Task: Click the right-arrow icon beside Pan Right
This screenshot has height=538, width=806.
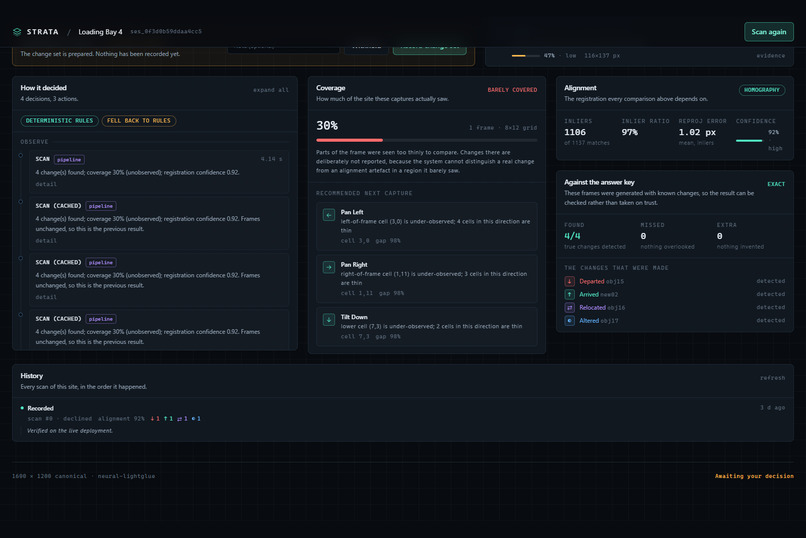Action: pyautogui.click(x=329, y=267)
